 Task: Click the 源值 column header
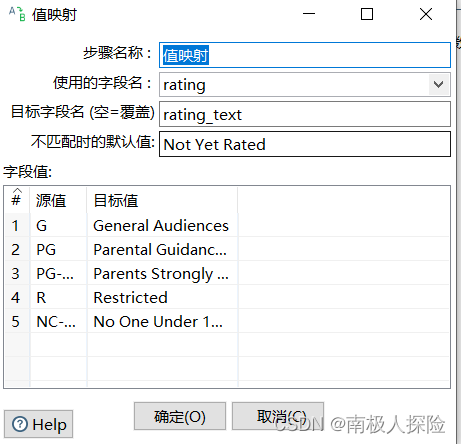[x=58, y=200]
